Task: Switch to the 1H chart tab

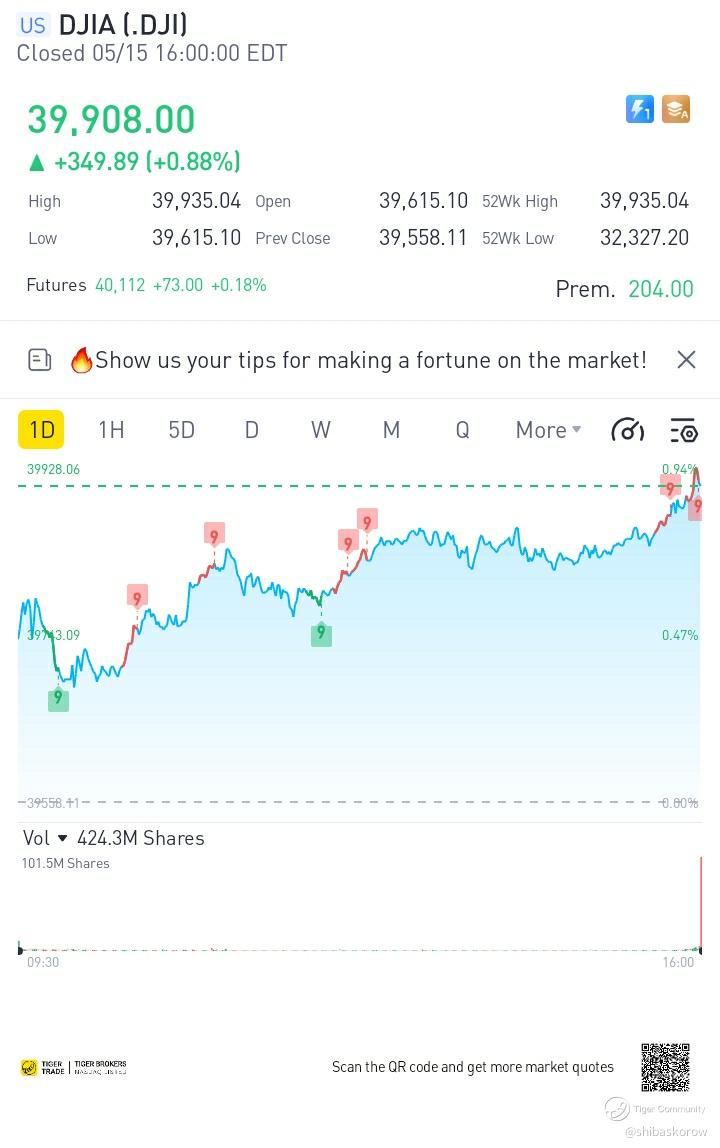Action: 111,430
